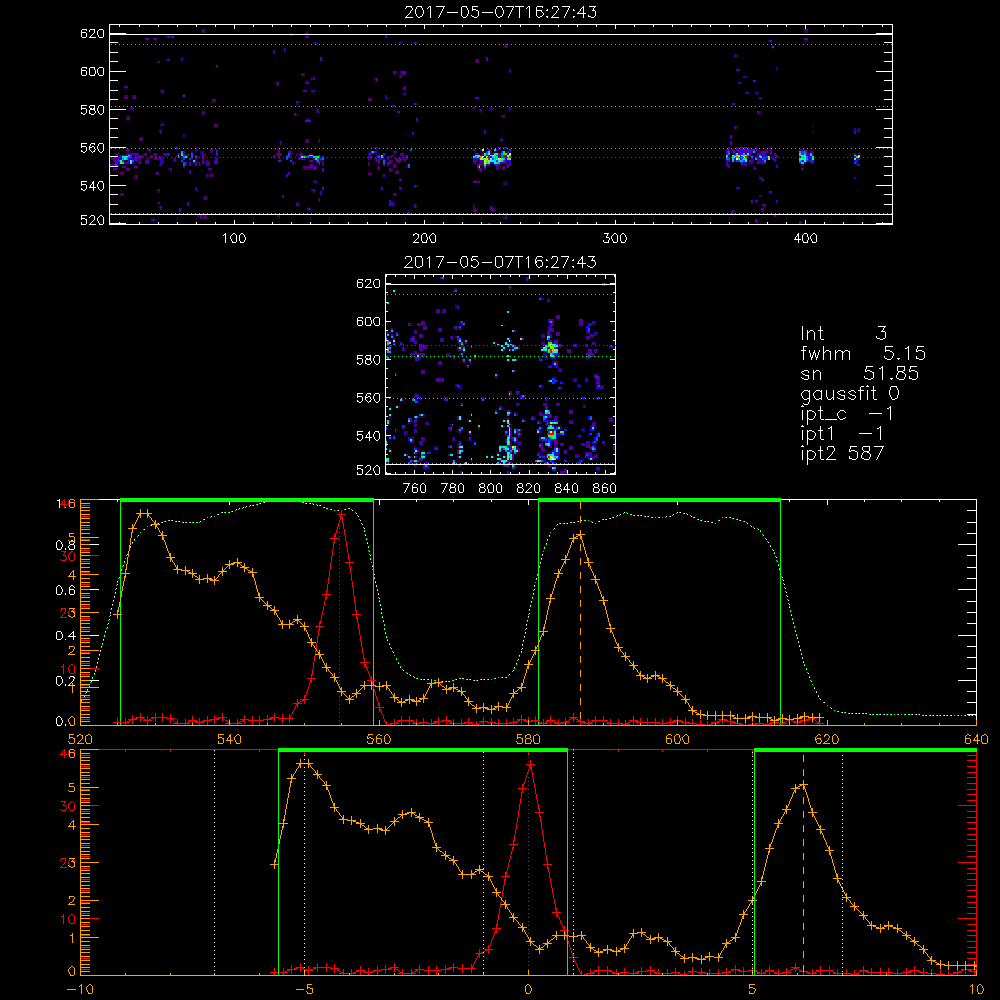
Task: Click the red curve peak in the upper profile plot
Action: tap(341, 513)
